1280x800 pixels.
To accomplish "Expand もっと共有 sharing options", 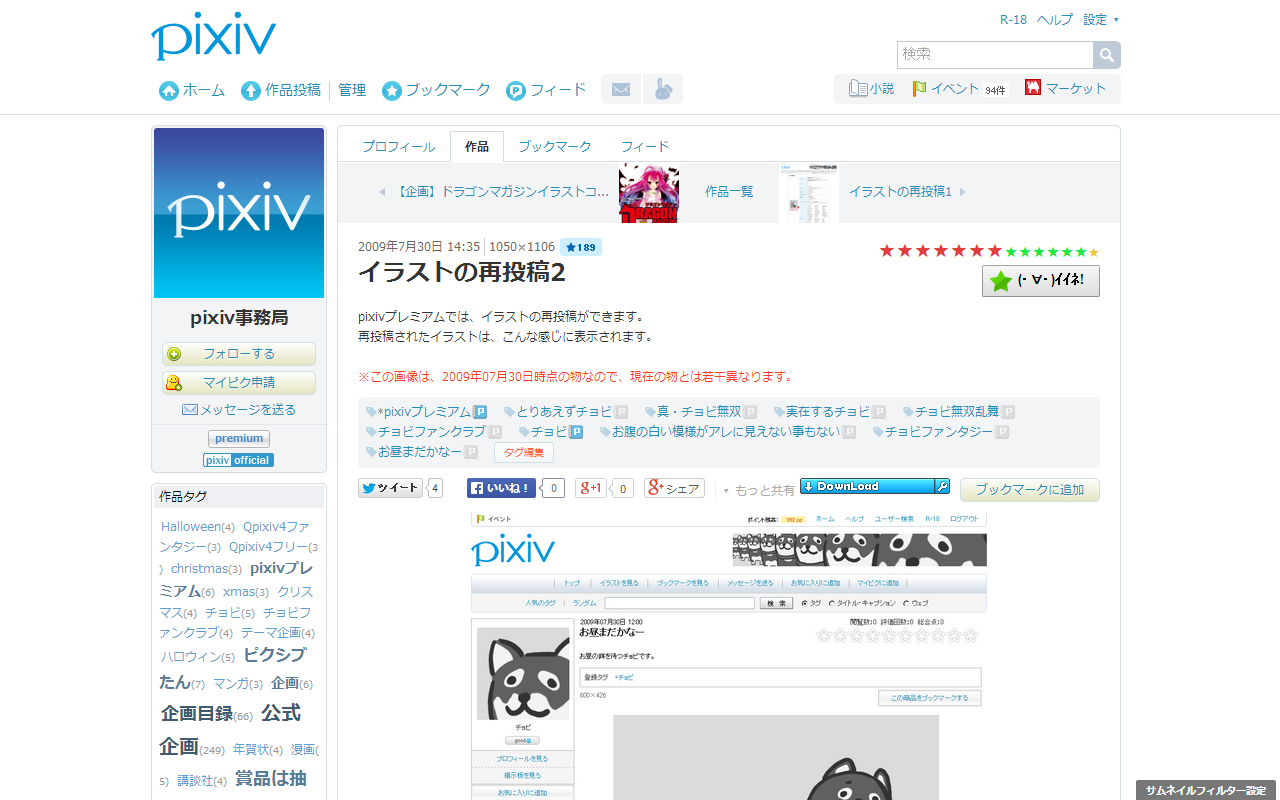I will pos(759,490).
